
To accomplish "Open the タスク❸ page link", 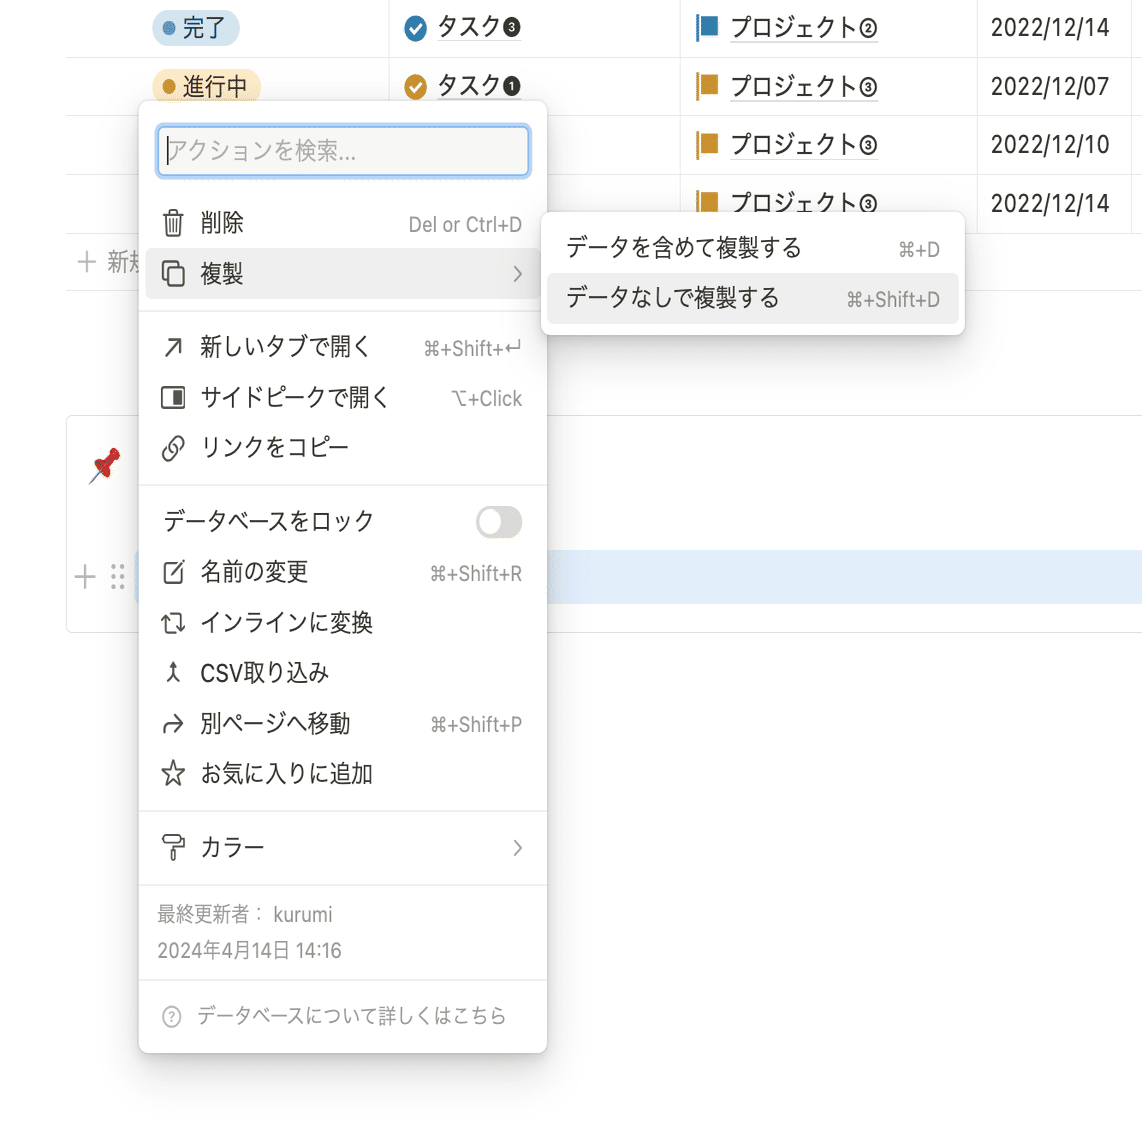I will (x=479, y=28).
